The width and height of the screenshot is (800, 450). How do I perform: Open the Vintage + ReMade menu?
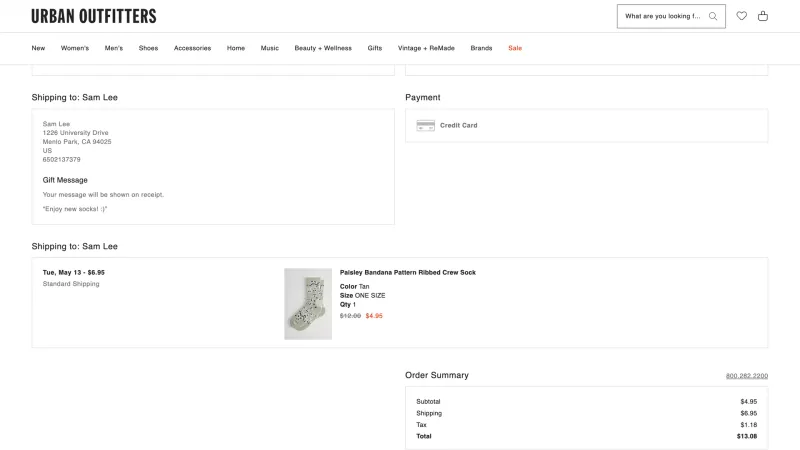pyautogui.click(x=426, y=48)
